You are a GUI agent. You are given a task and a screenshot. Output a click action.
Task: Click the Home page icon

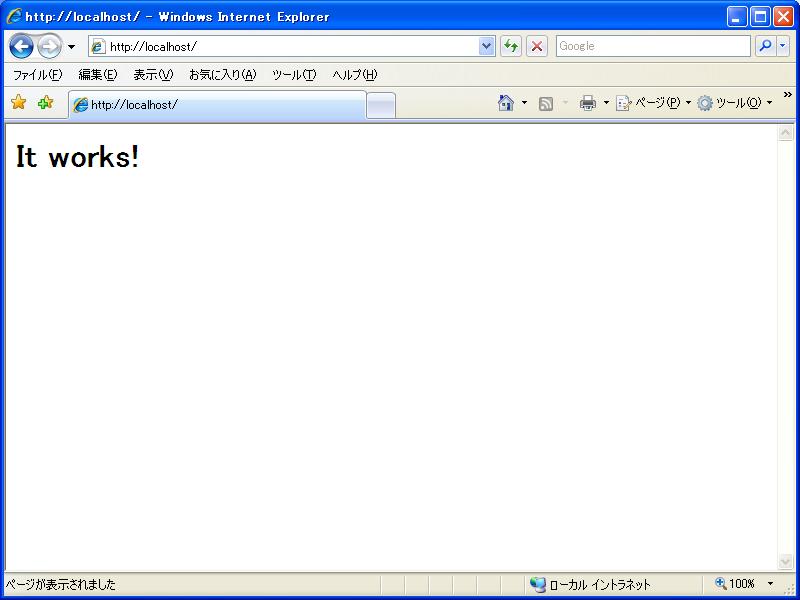506,103
